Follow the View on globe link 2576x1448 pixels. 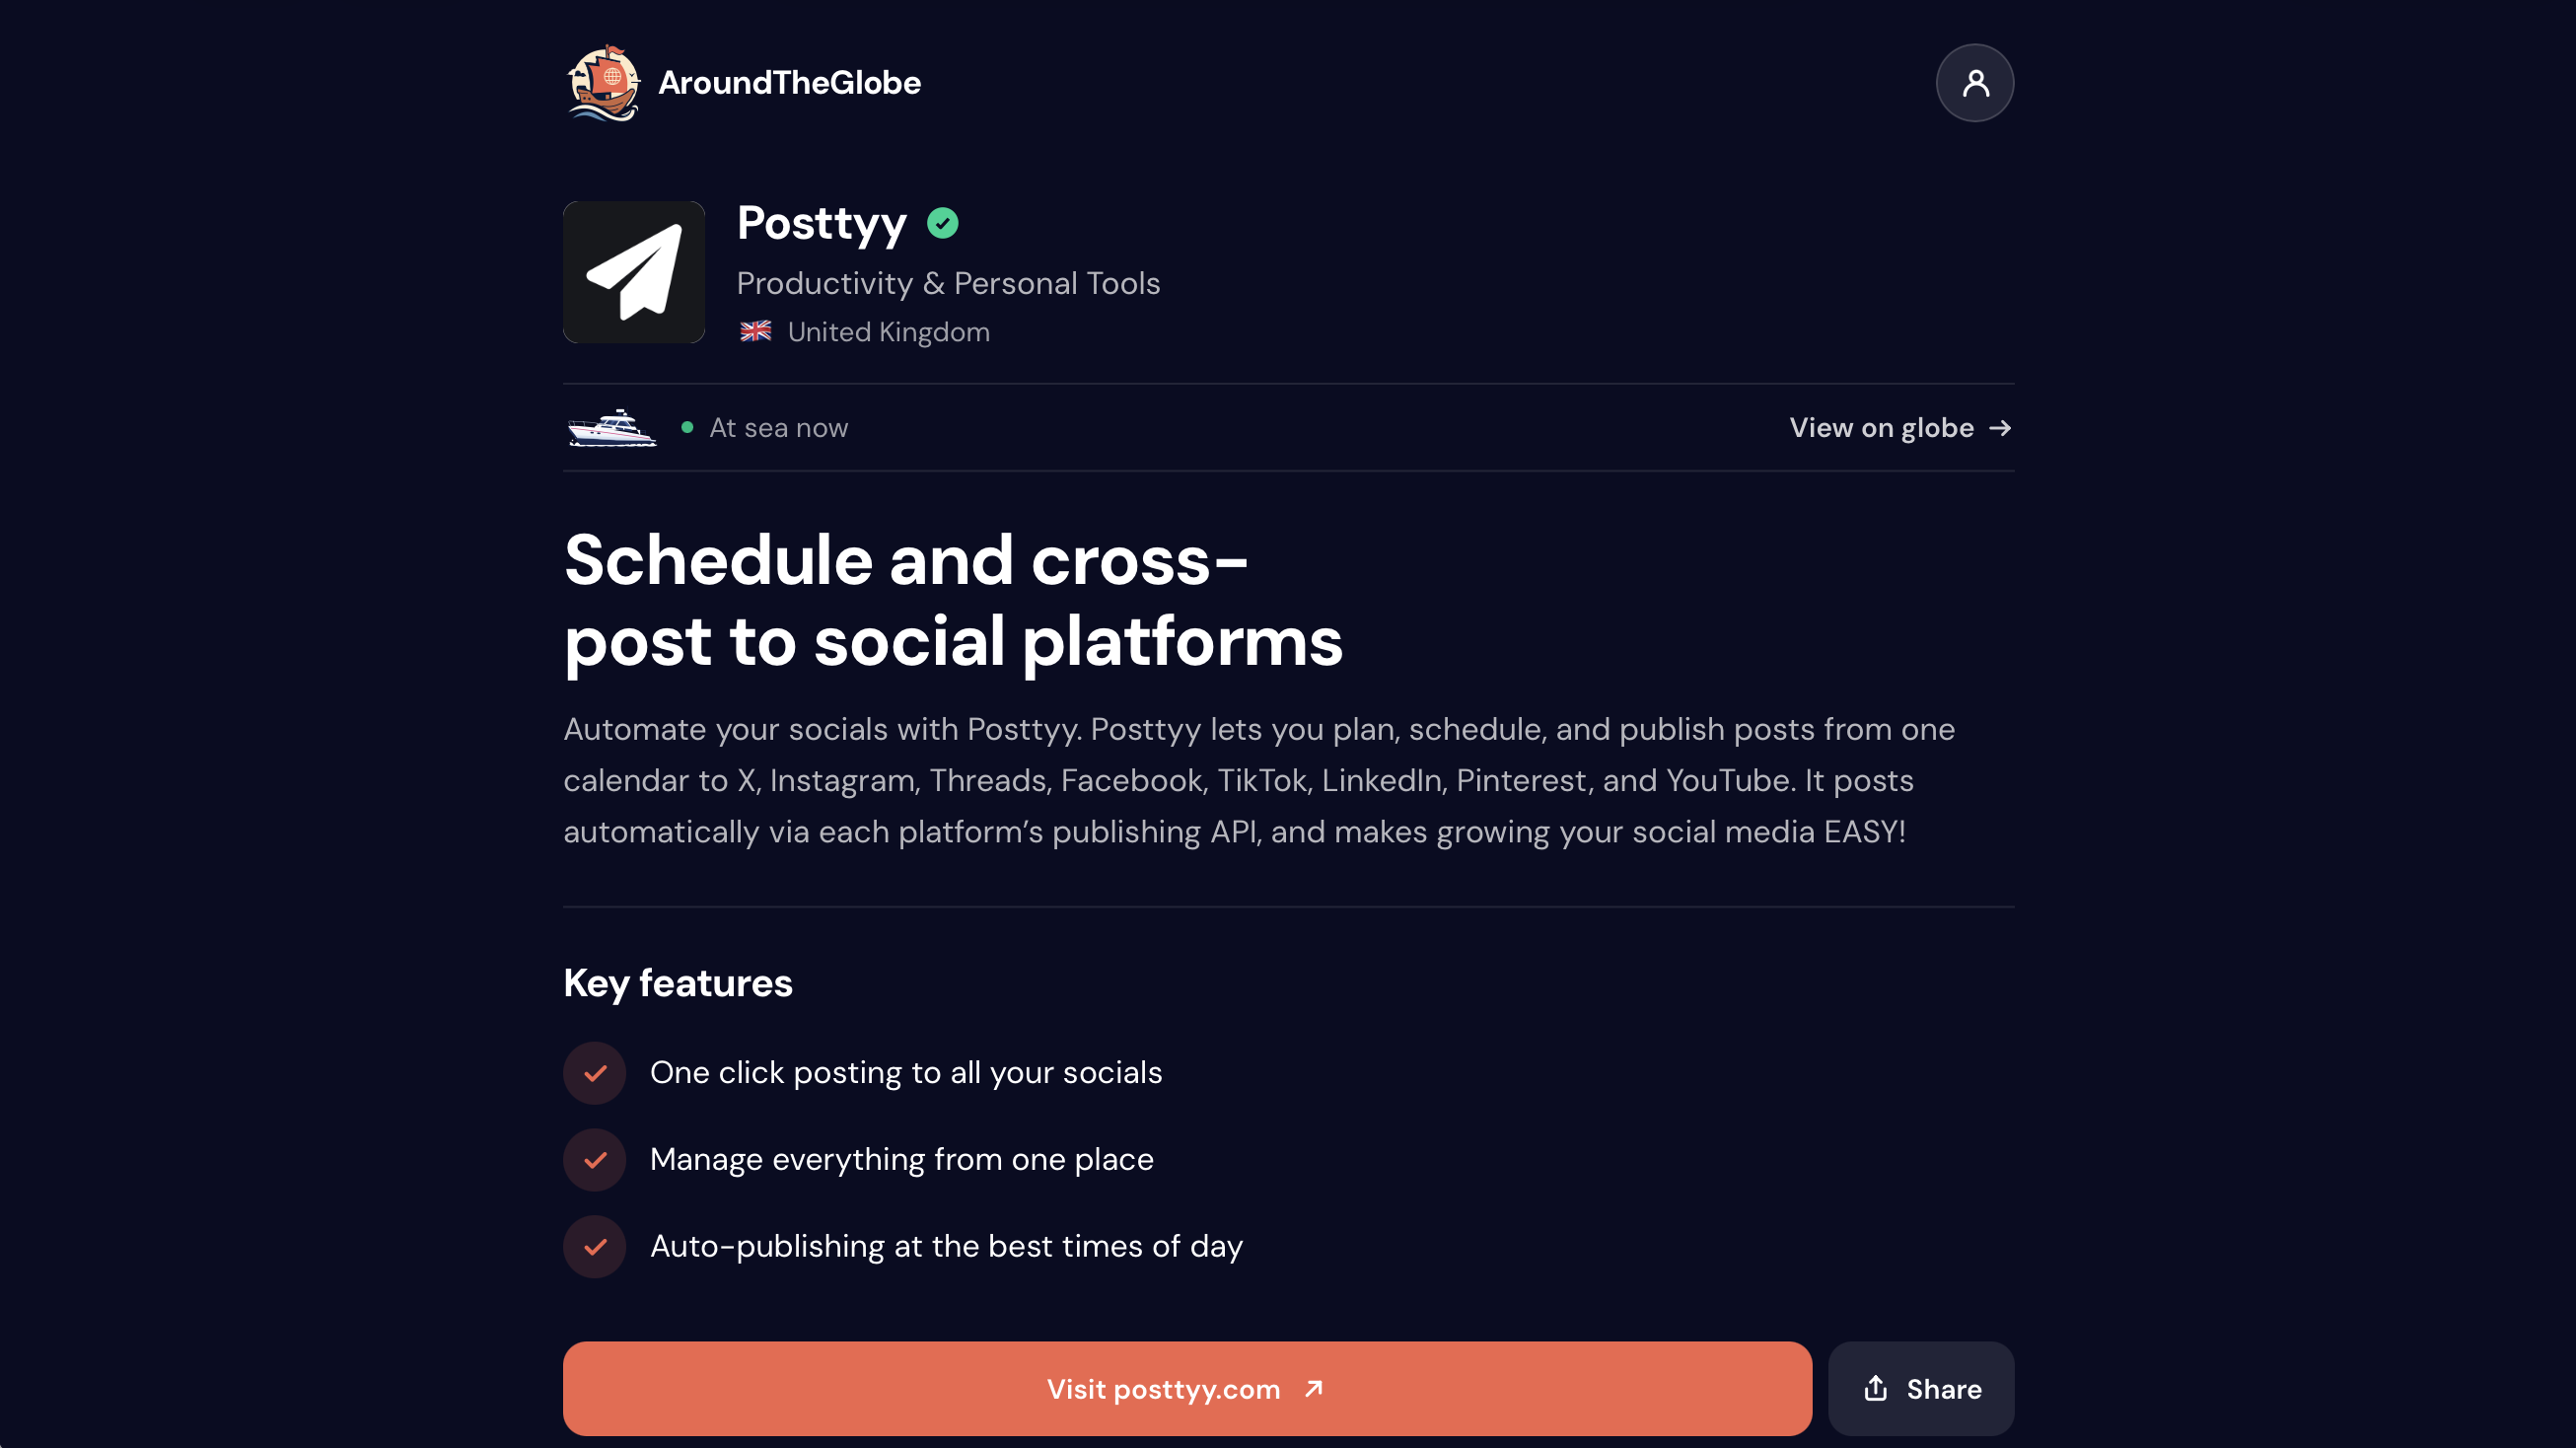(x=1901, y=428)
